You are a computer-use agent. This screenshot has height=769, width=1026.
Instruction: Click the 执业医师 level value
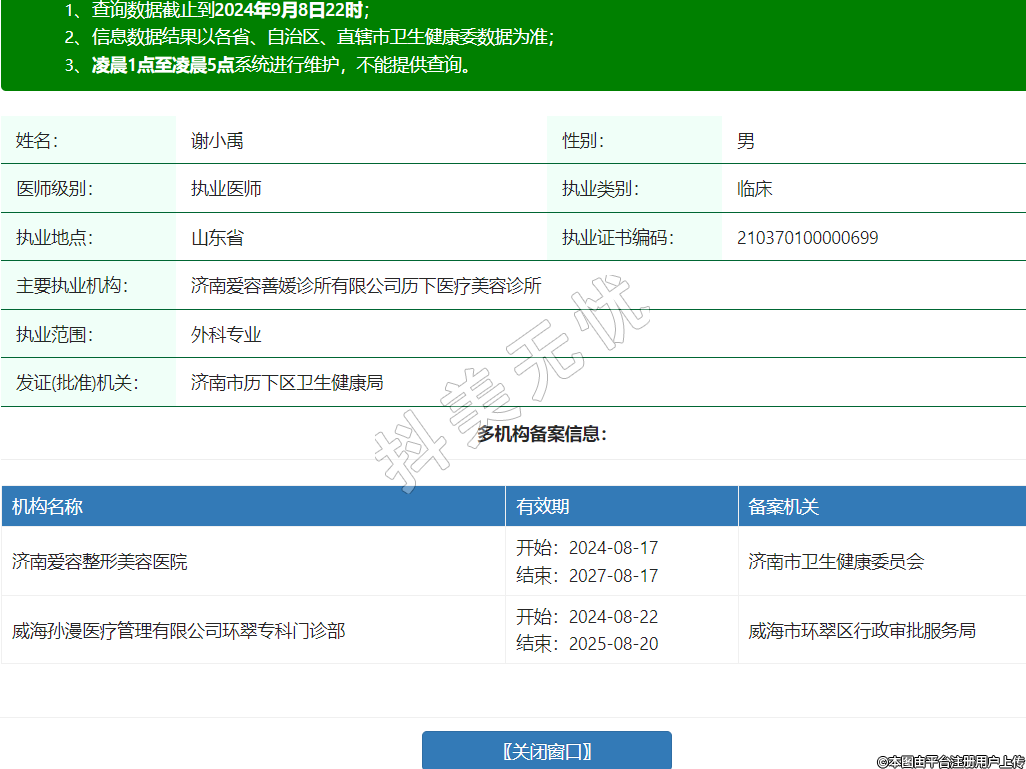tap(226, 189)
